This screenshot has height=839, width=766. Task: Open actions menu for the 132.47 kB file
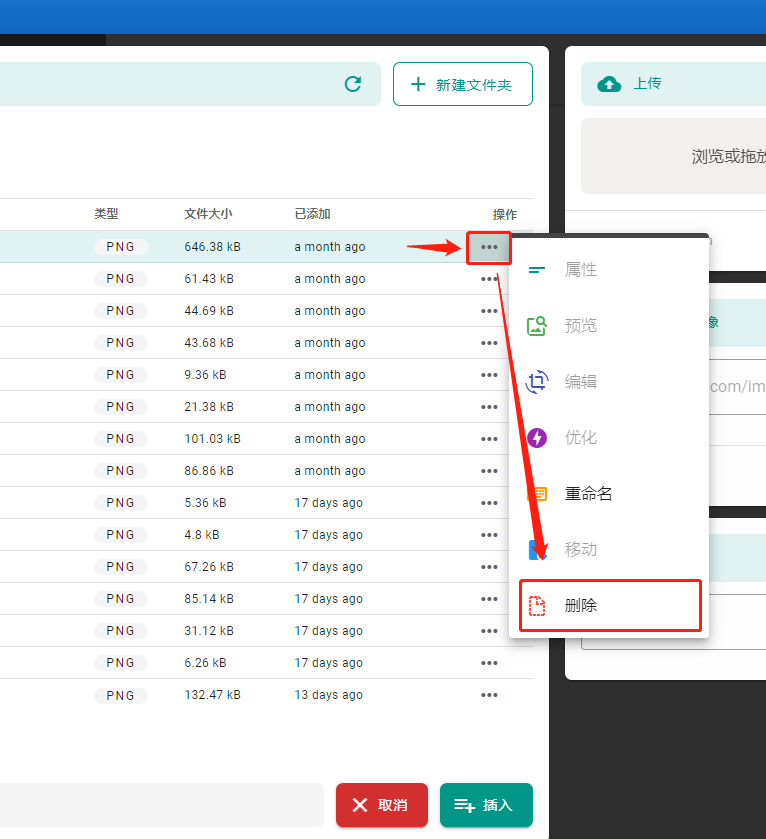coord(489,695)
